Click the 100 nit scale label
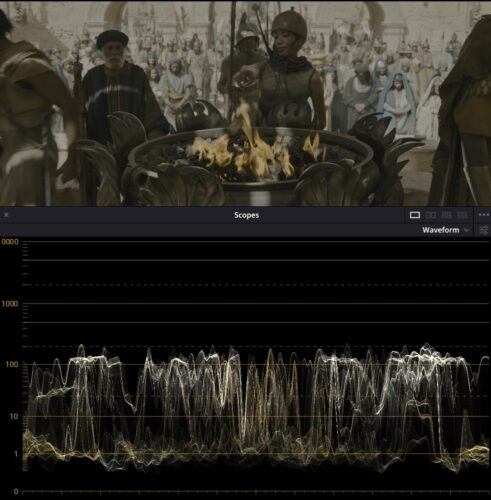Viewport: 491px width, 500px height. click(x=12, y=364)
